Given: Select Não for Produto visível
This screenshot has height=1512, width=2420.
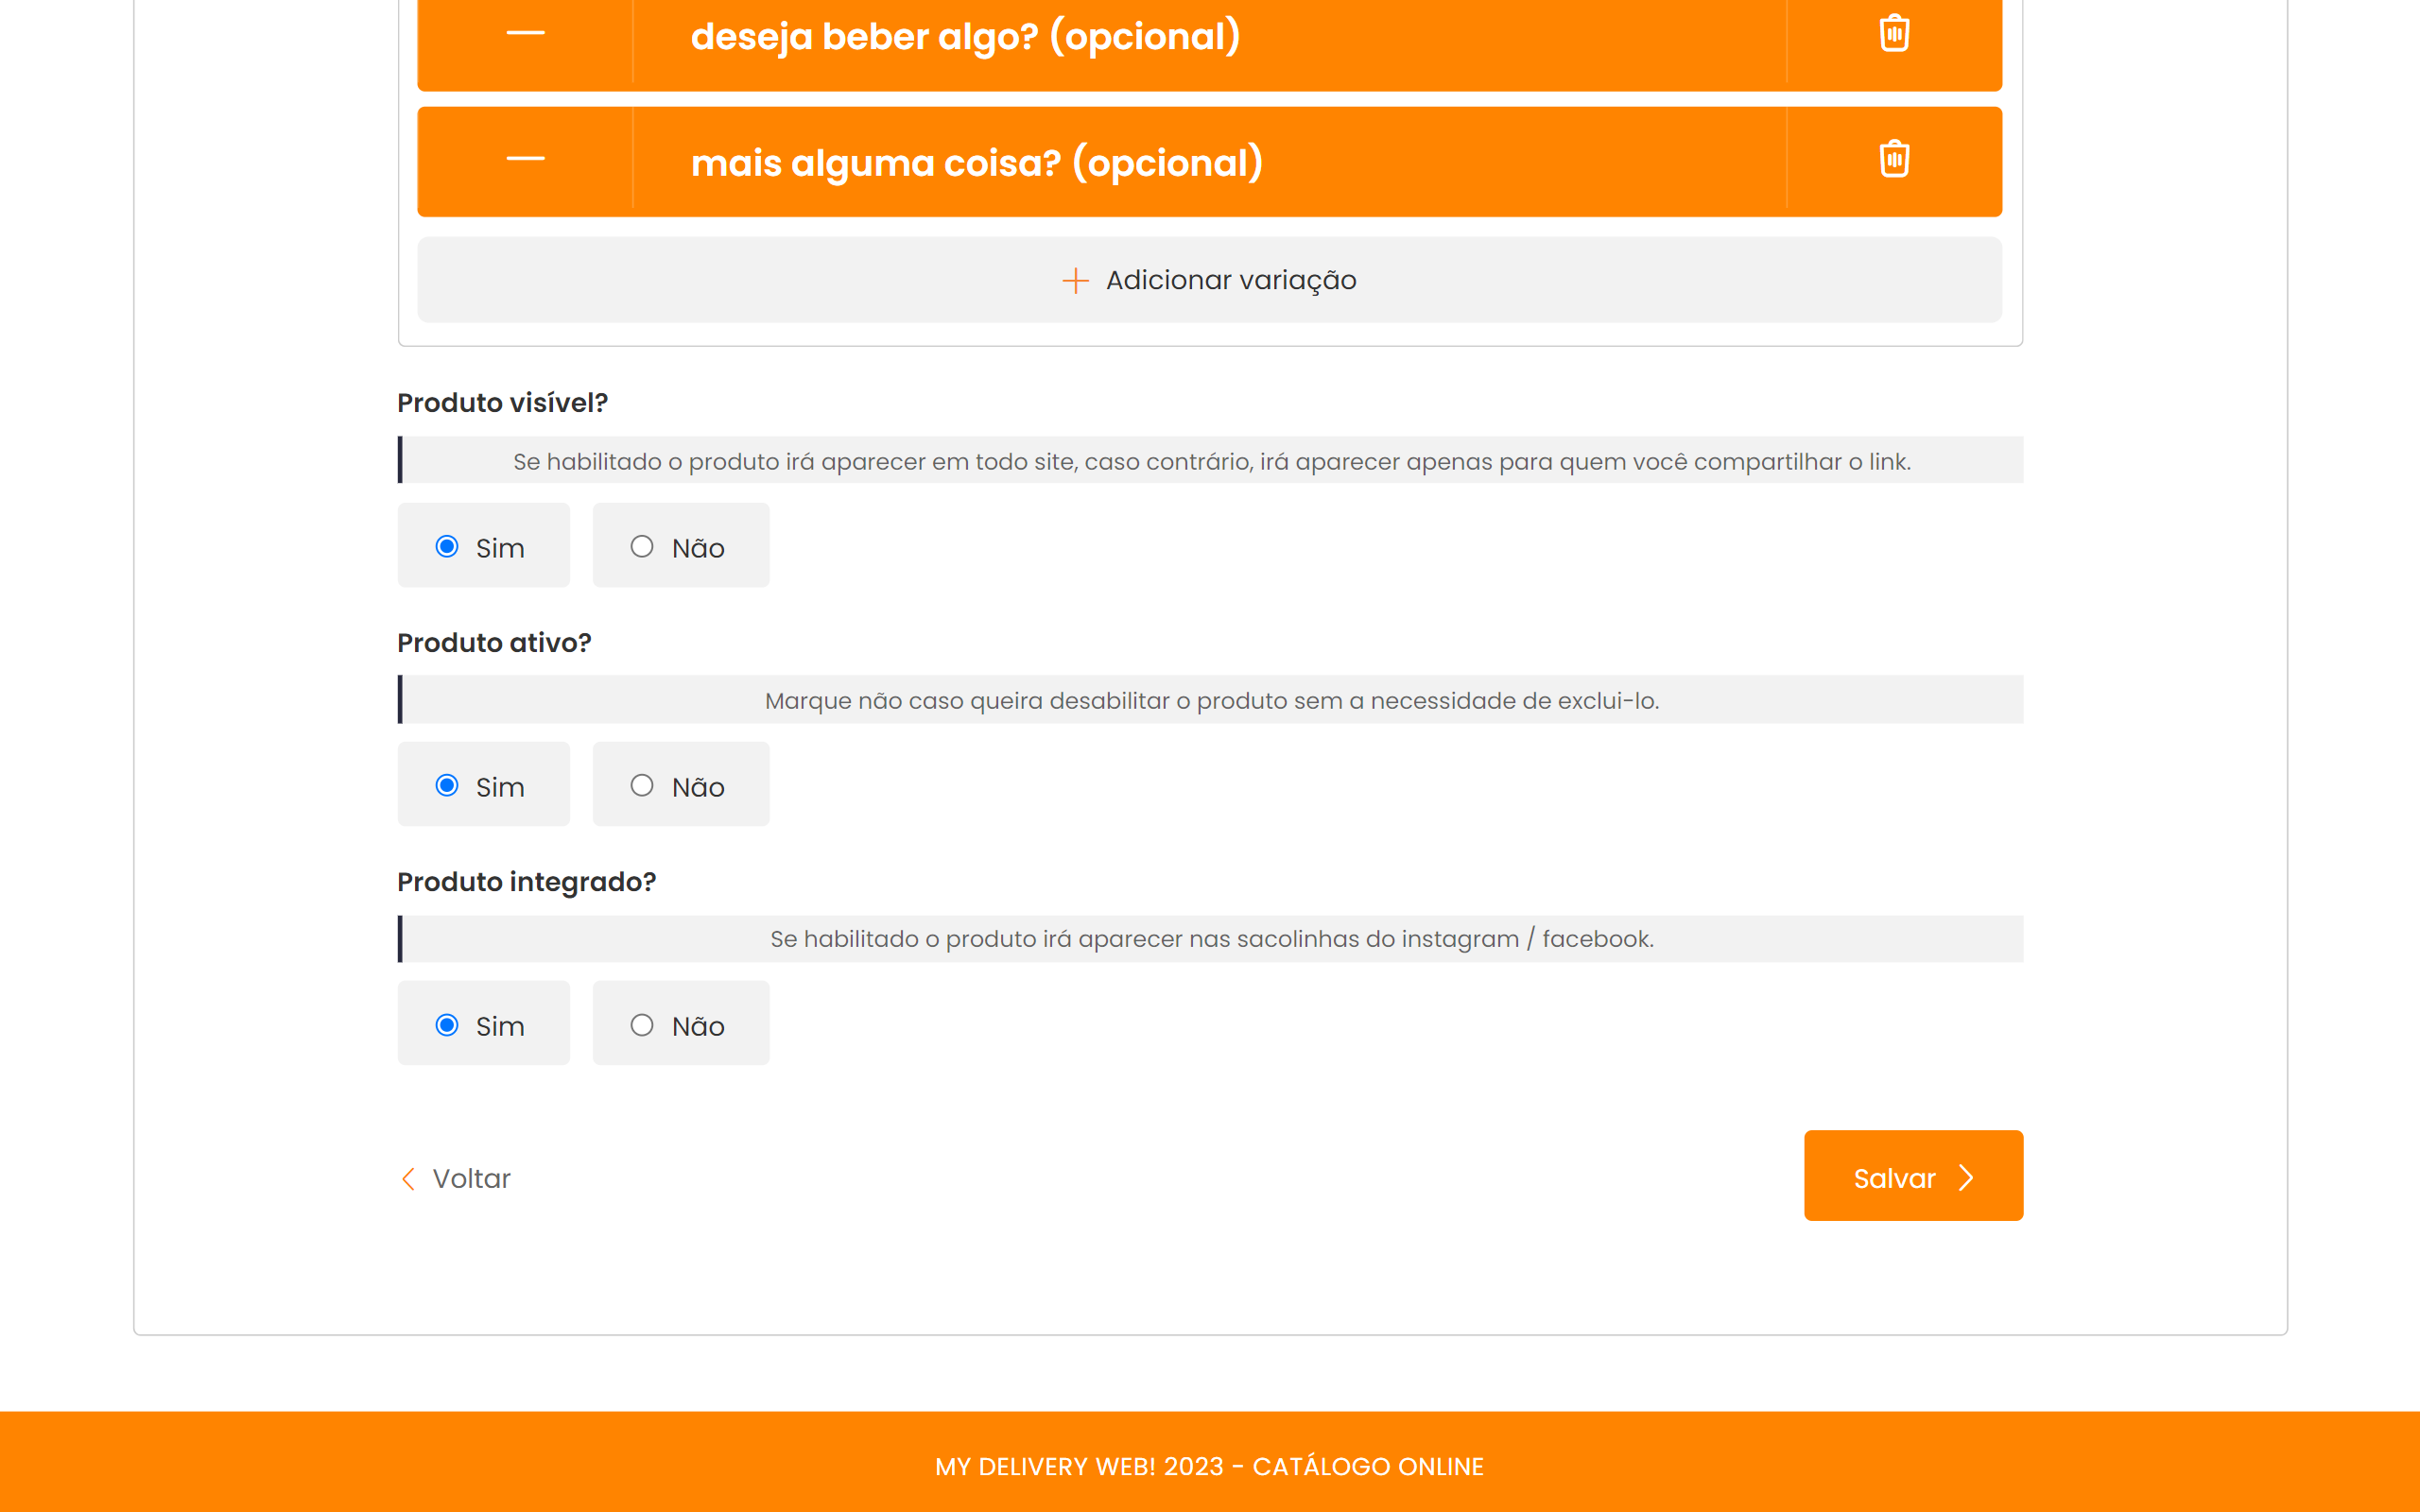Looking at the screenshot, I should (642, 546).
